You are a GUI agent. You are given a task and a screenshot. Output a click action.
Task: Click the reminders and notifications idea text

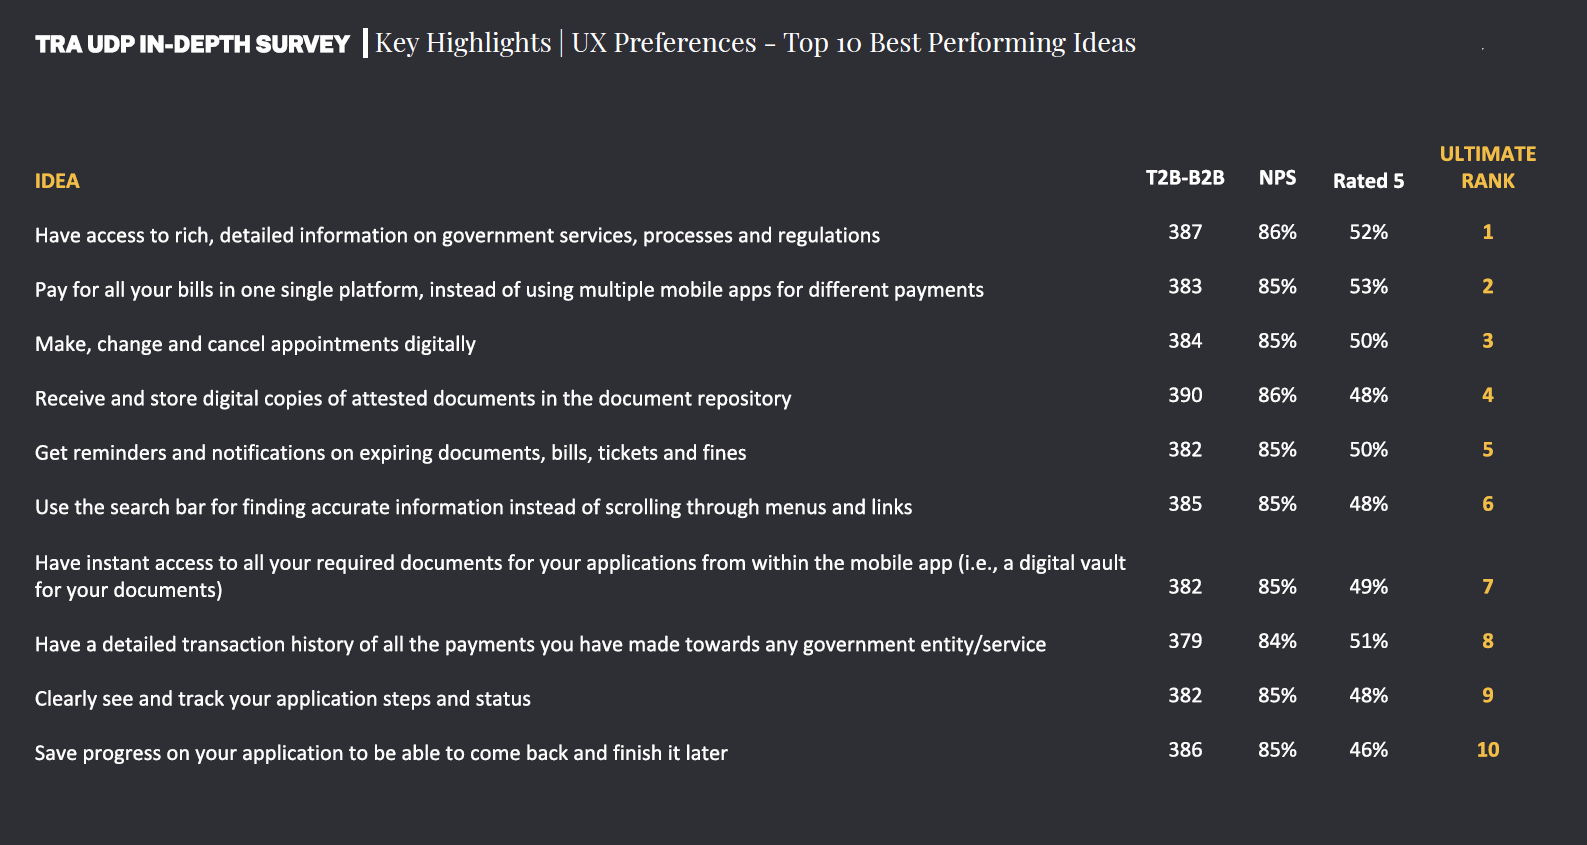point(390,453)
